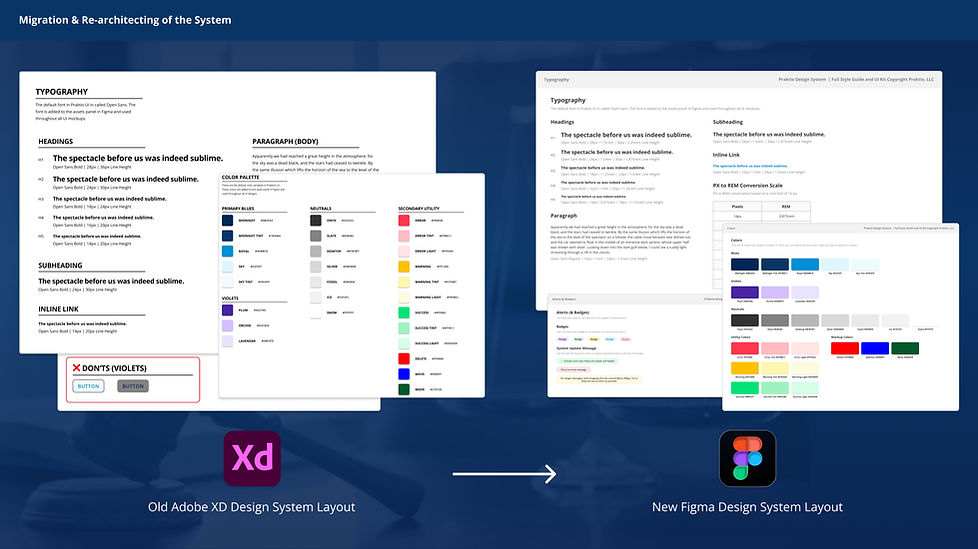Click the 'Subheading' label in the Figma sheet

click(728, 122)
